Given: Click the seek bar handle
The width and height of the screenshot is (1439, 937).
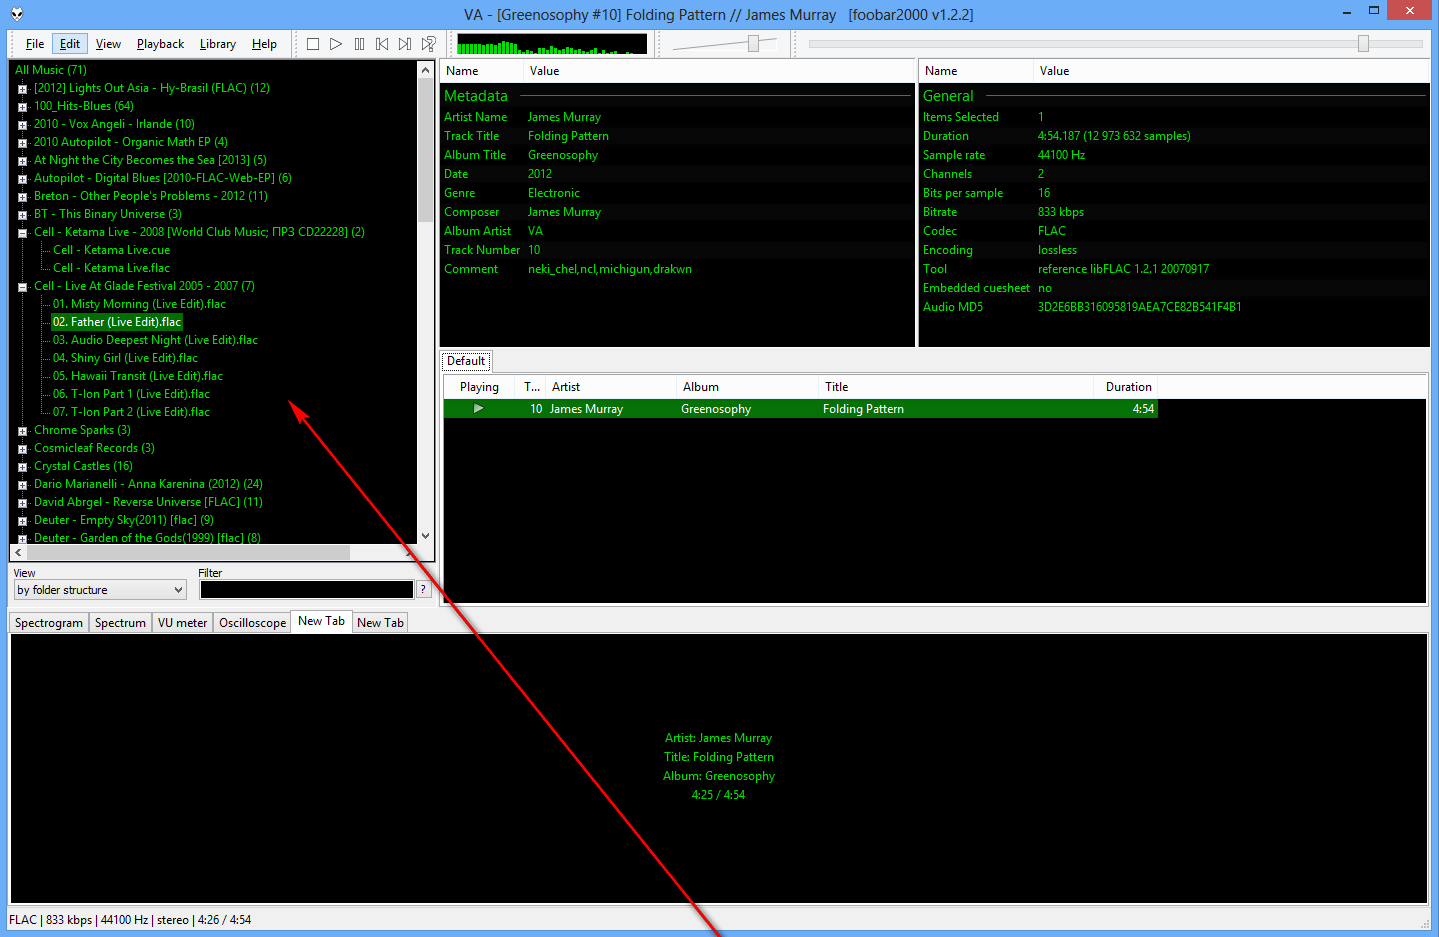Looking at the screenshot, I should (x=1363, y=43).
